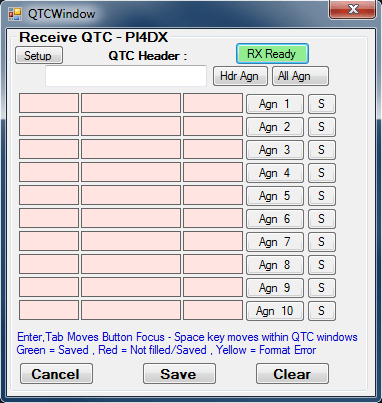Focus the QTC Header input field
This screenshot has width=382, height=403.
point(126,76)
